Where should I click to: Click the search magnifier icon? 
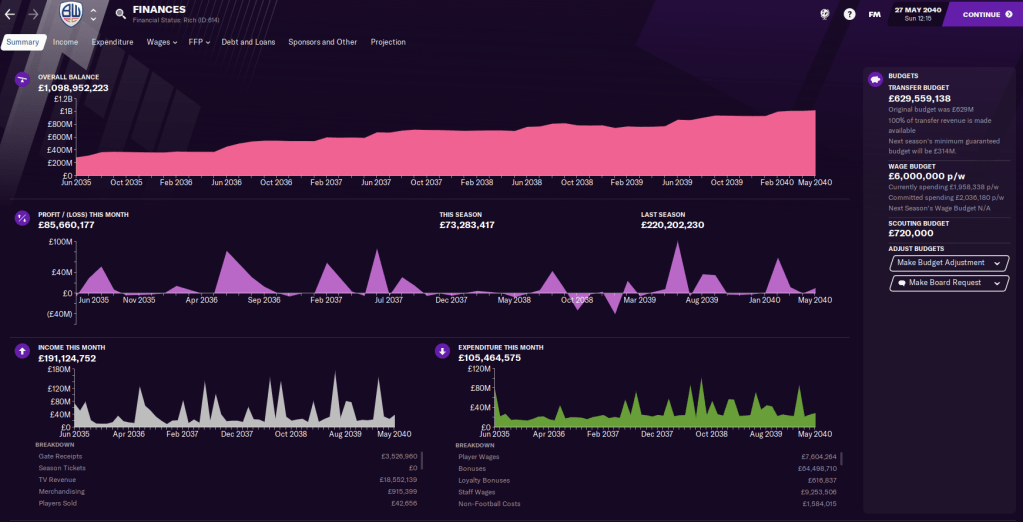120,14
